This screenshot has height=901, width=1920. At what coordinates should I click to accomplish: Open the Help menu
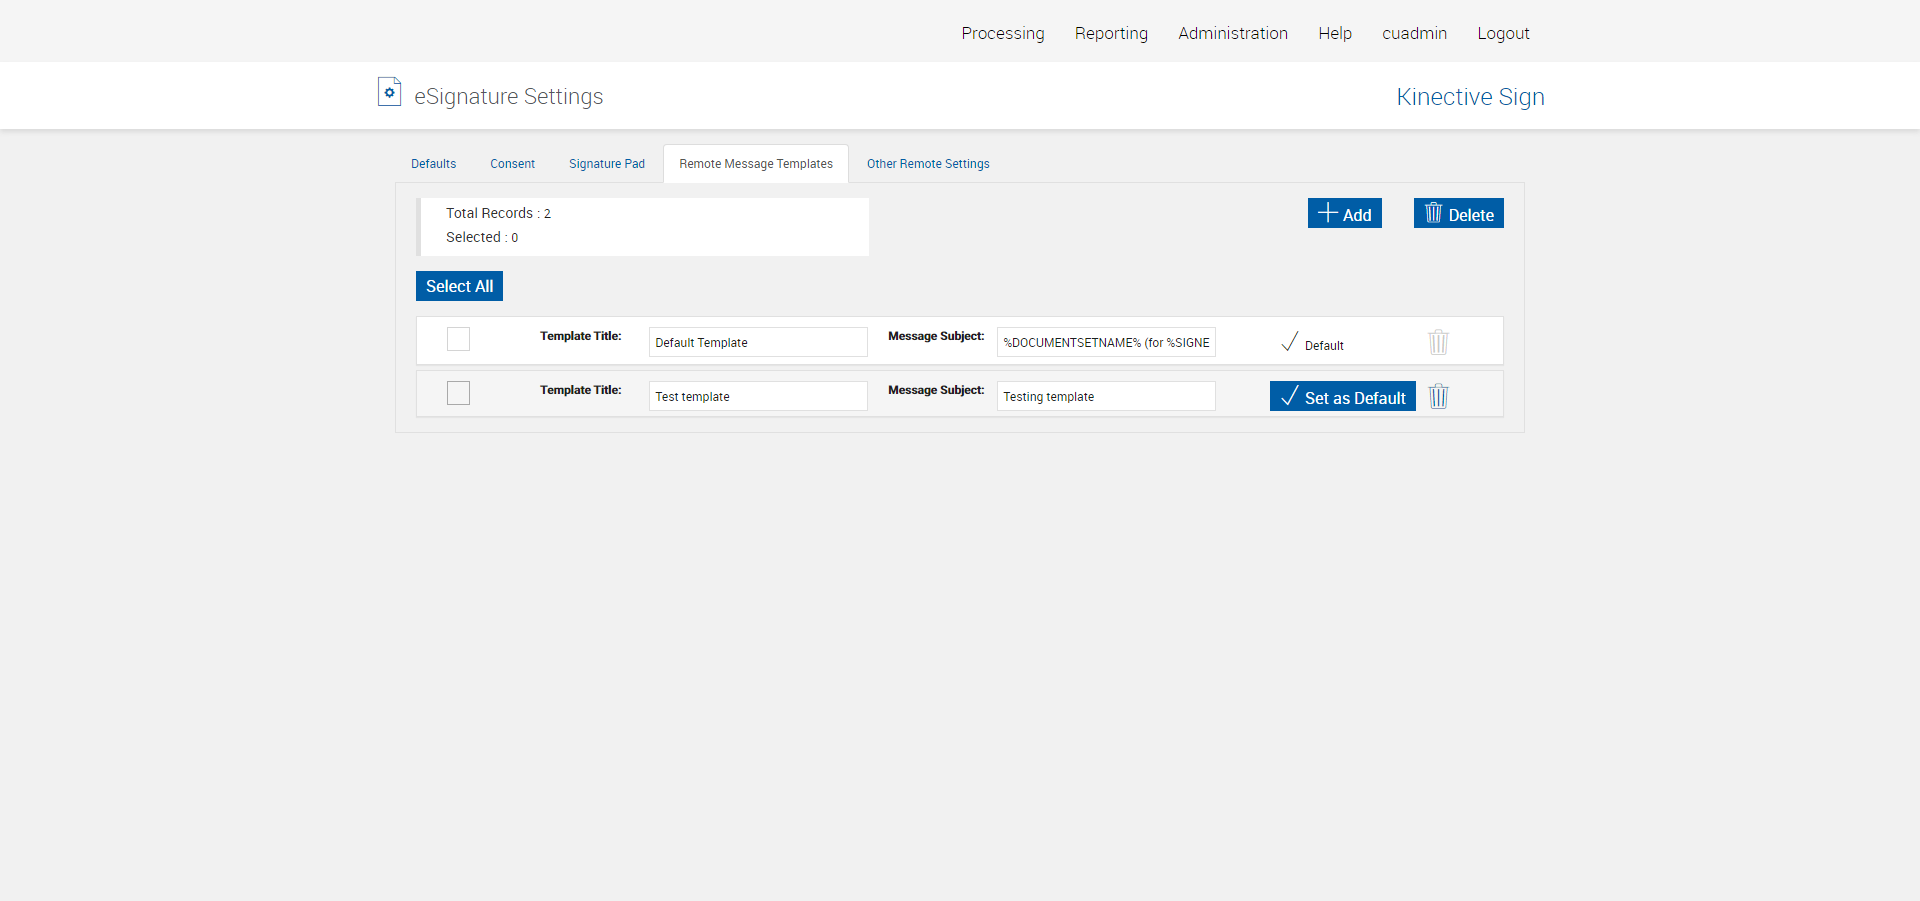coord(1334,33)
